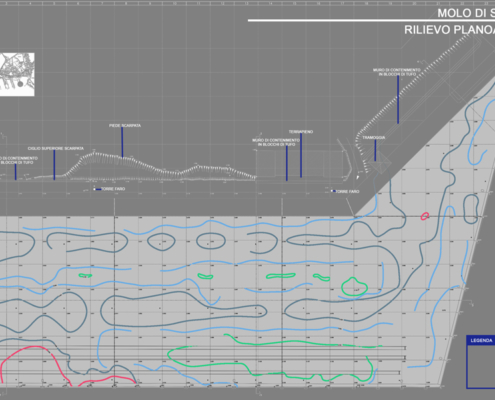Click the "MOLO DI S" title text
495x400 pixels.
(466, 13)
